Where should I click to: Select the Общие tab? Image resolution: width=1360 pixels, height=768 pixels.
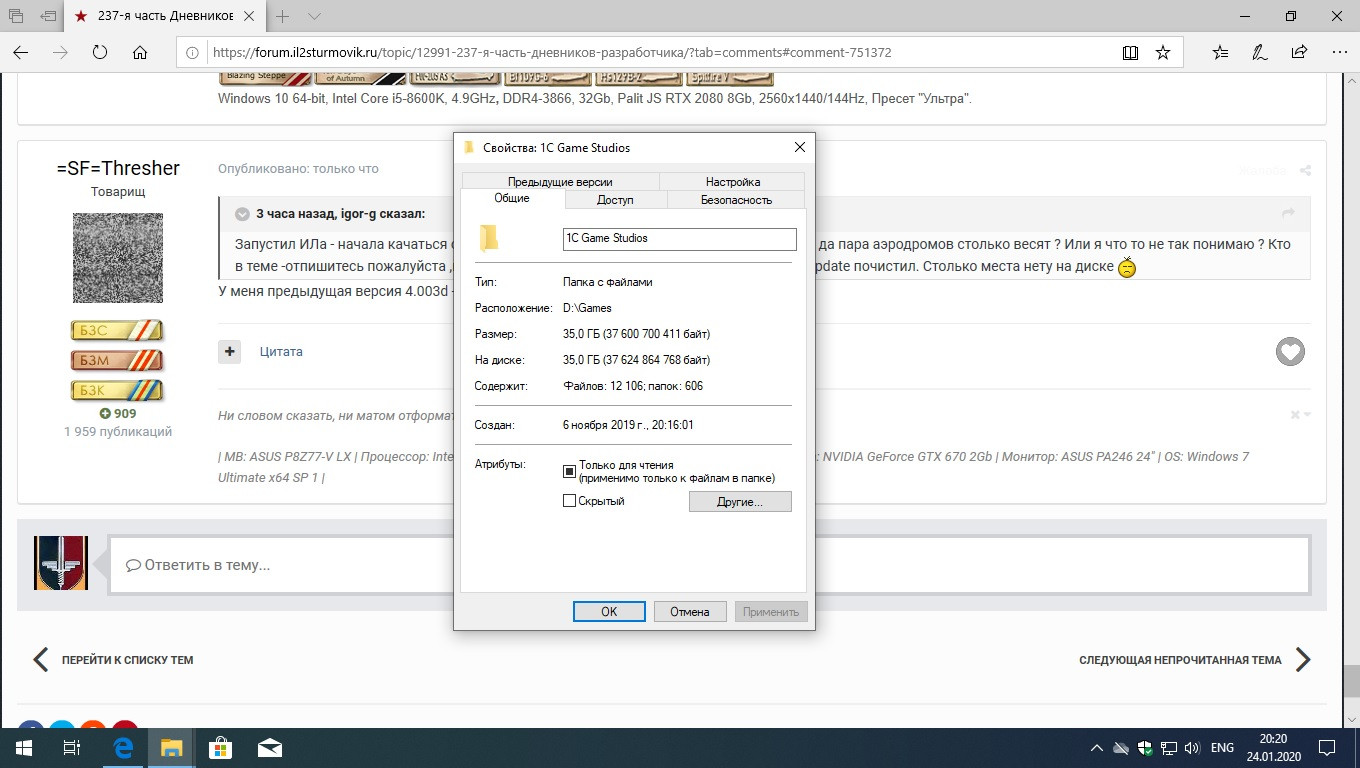(512, 198)
